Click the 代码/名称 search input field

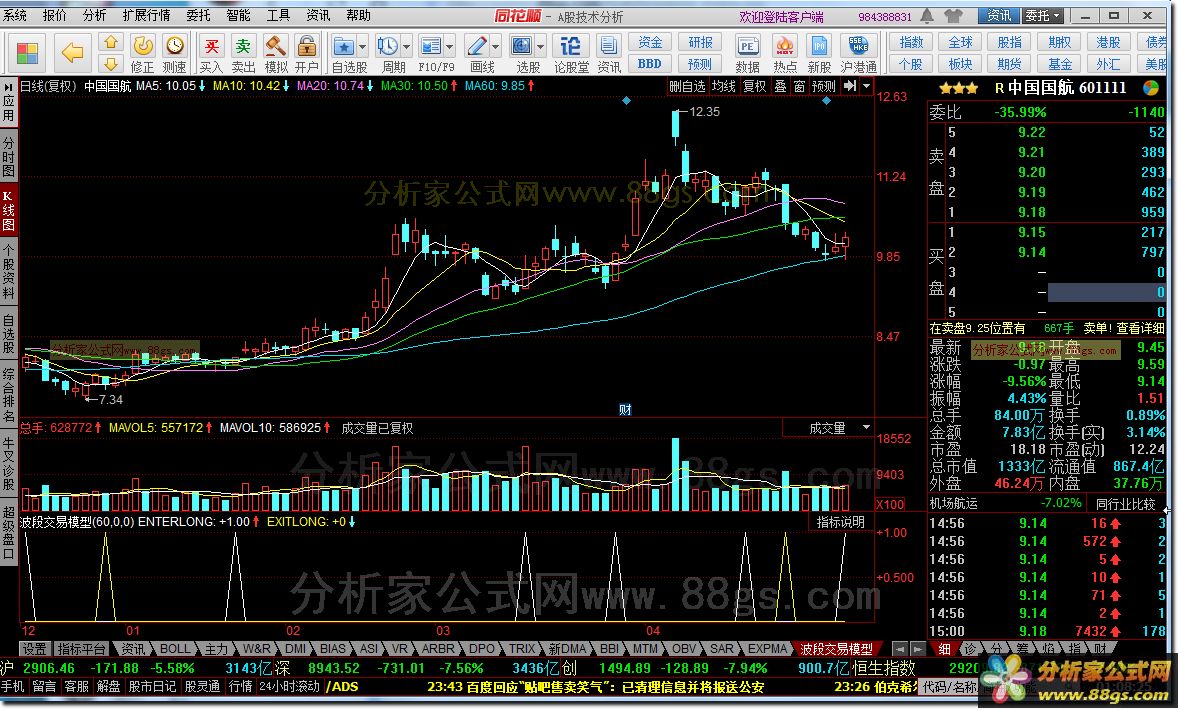point(950,687)
